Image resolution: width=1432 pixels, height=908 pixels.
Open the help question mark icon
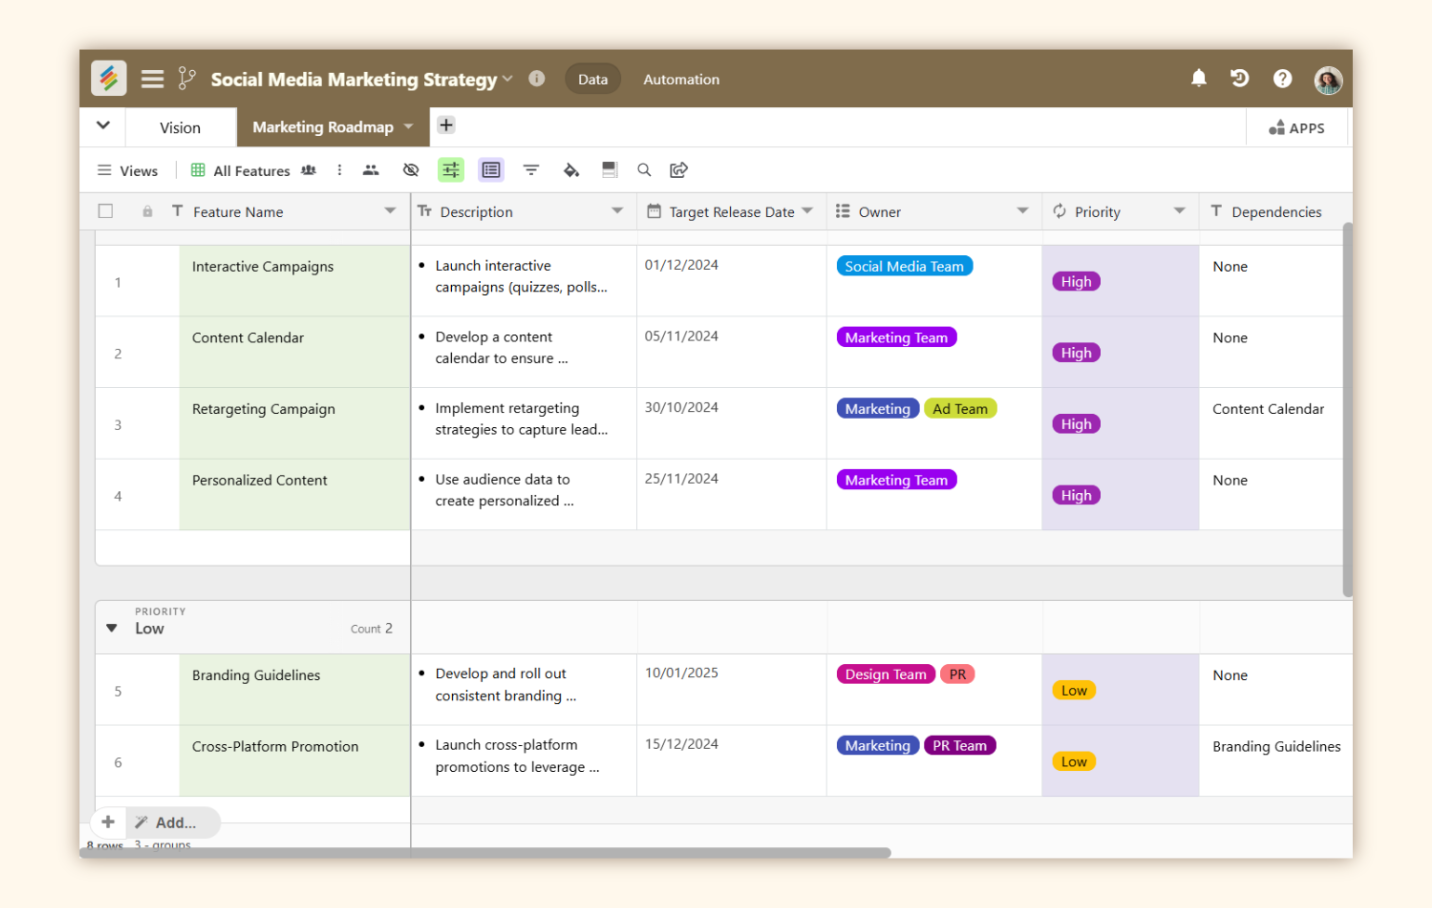(1282, 79)
